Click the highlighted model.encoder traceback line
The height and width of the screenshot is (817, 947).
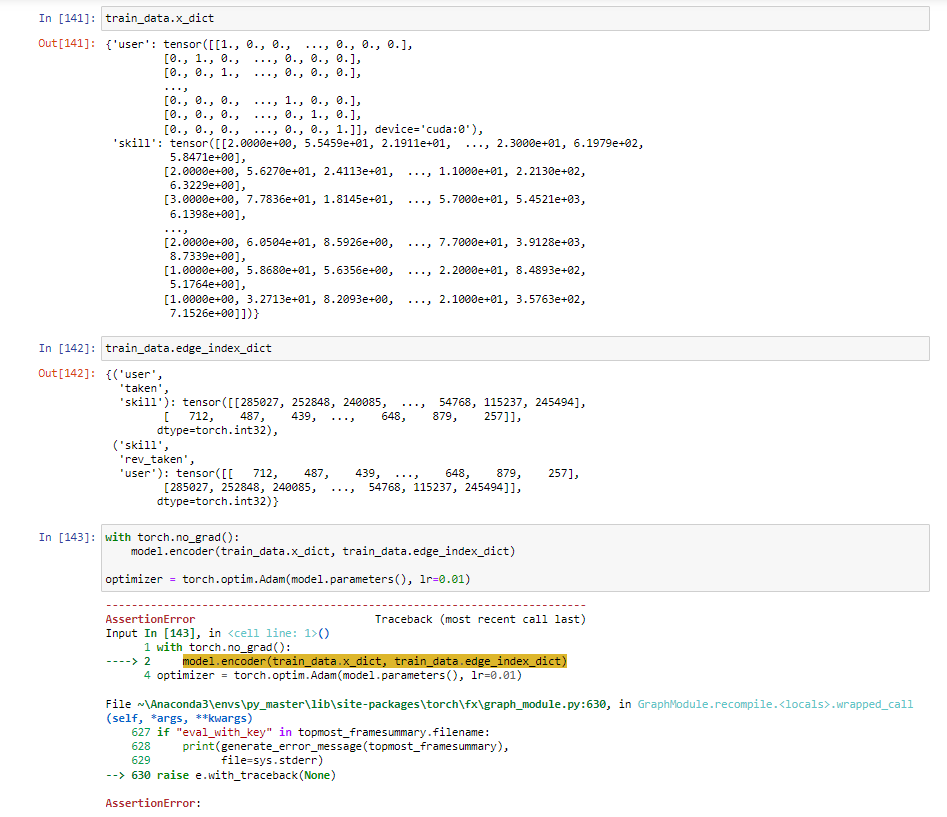click(374, 661)
